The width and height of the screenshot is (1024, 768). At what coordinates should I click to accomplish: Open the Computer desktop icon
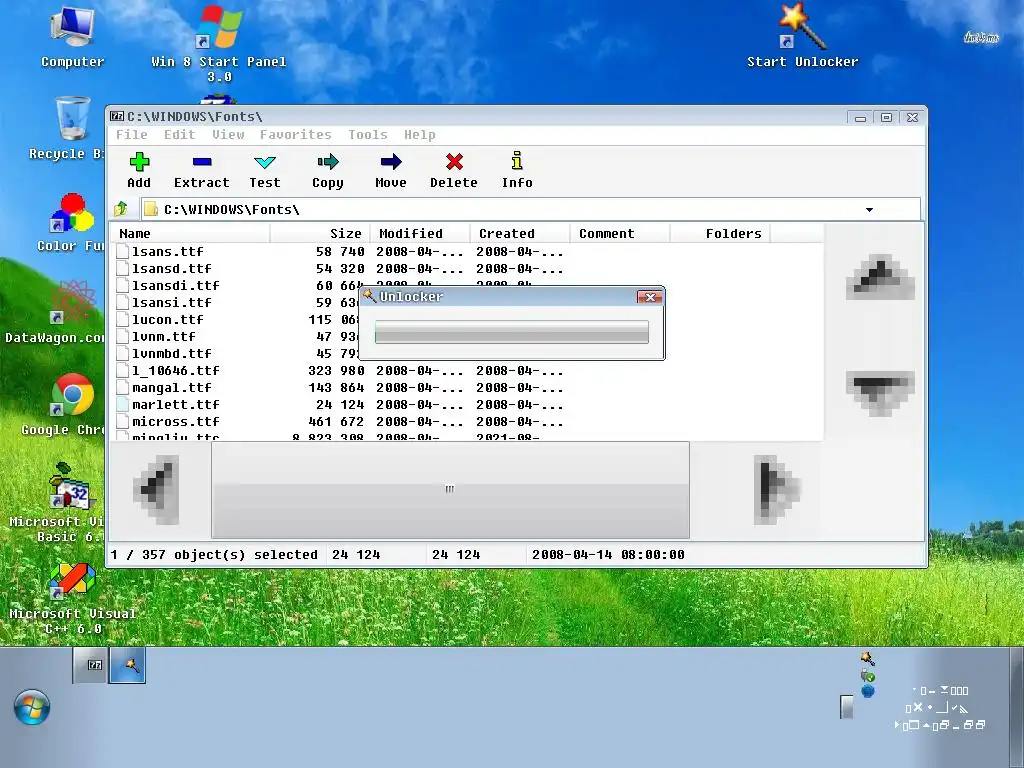(72, 36)
